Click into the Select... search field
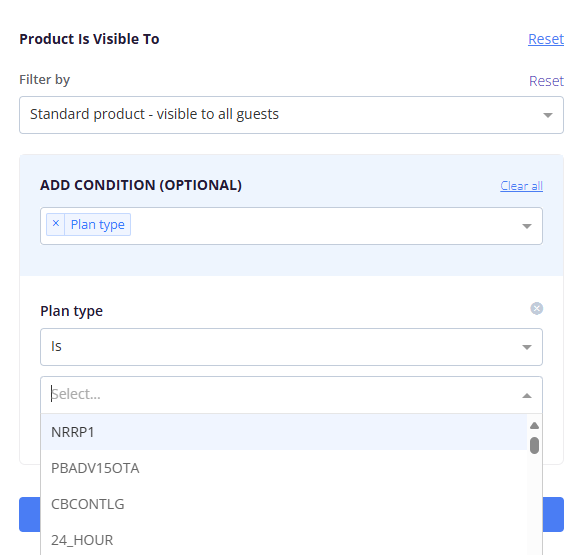The width and height of the screenshot is (581, 555). coord(282,394)
